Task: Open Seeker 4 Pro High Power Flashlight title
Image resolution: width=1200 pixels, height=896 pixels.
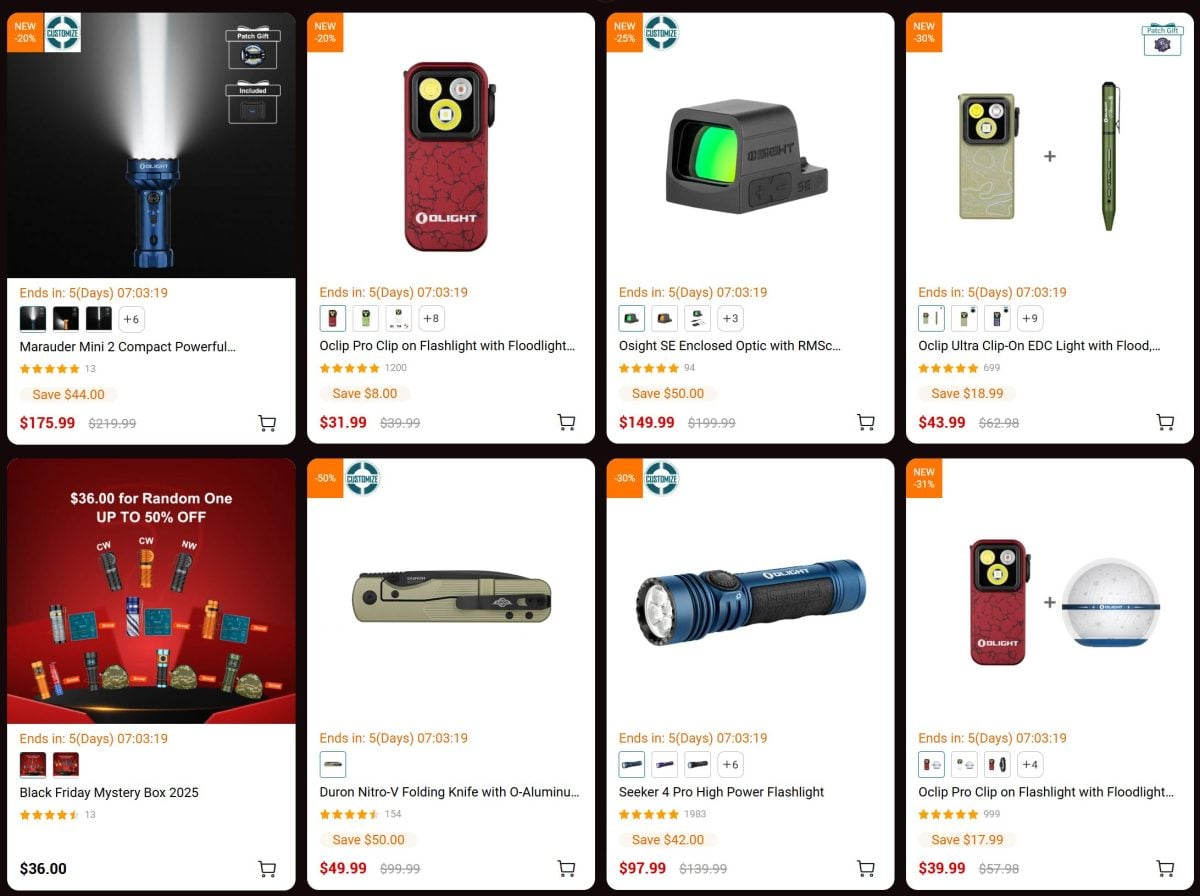Action: pyautogui.click(x=722, y=792)
